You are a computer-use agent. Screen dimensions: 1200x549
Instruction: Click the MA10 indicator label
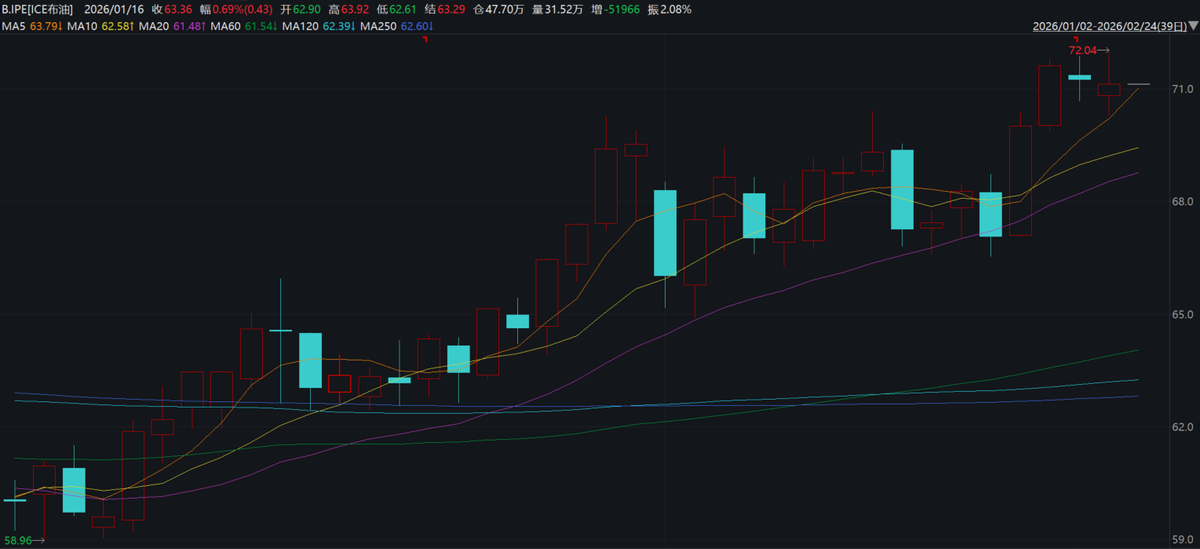(81, 25)
